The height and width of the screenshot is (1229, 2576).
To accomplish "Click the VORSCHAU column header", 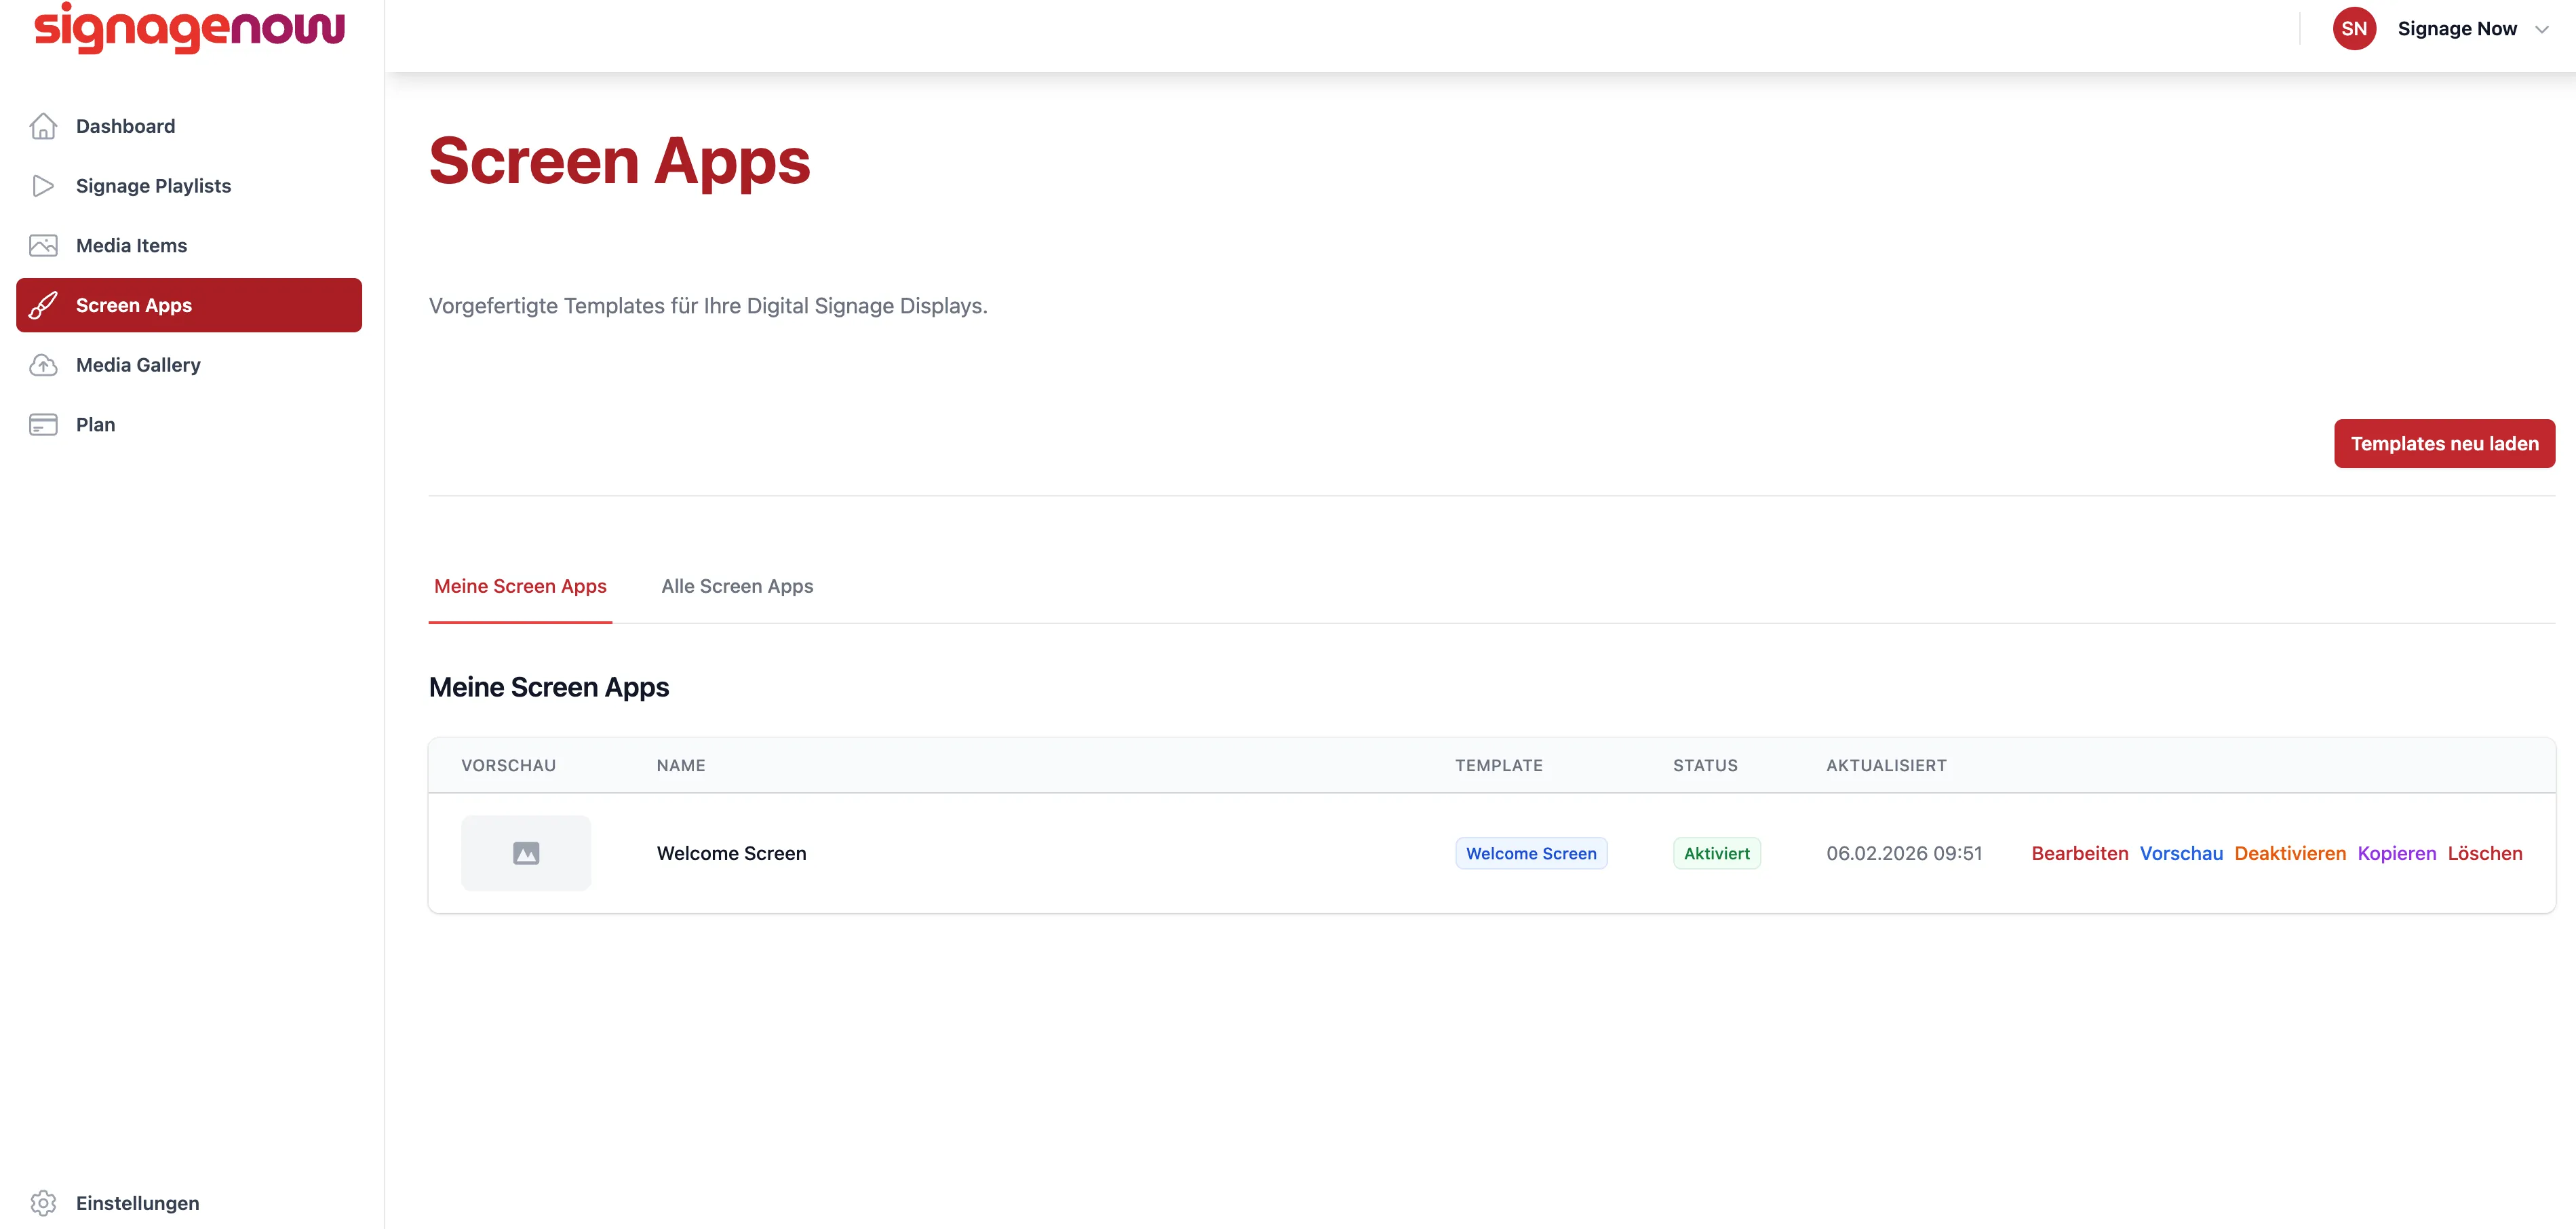I will [508, 766].
